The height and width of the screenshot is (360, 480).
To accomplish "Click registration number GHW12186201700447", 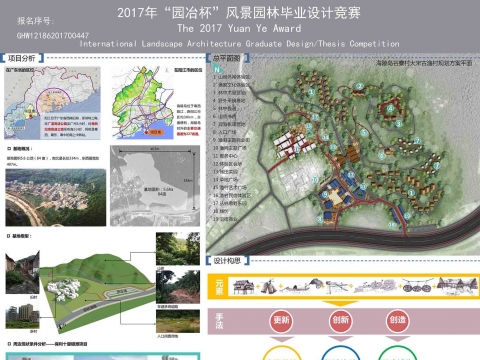I will (53, 35).
